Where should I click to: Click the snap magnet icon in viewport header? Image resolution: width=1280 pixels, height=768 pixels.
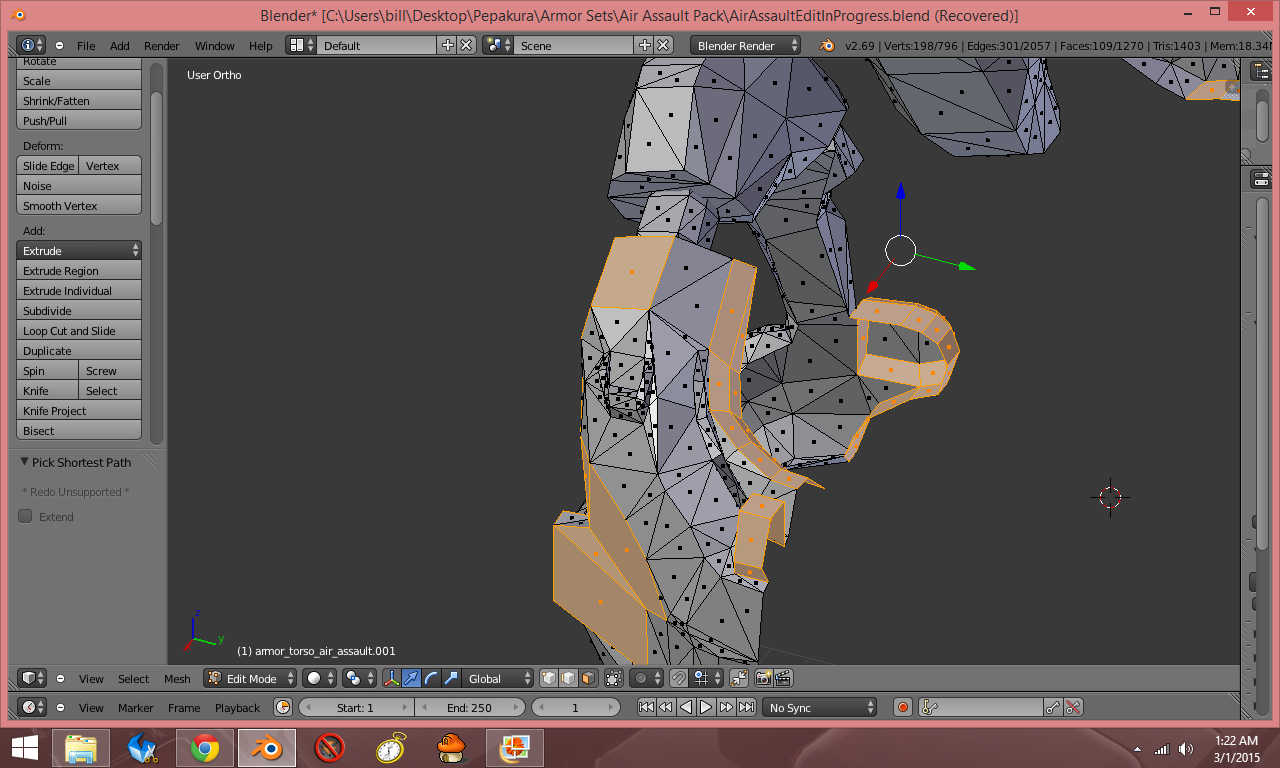[679, 678]
